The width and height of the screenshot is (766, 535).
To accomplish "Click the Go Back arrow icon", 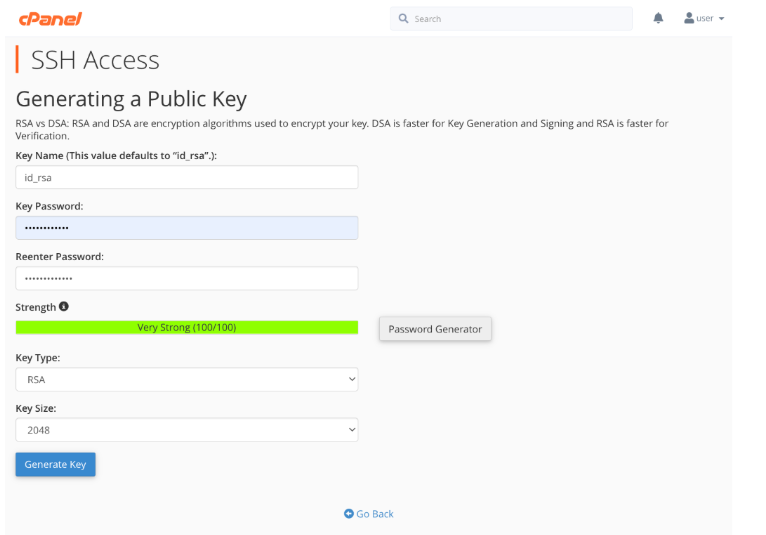I will point(349,514).
